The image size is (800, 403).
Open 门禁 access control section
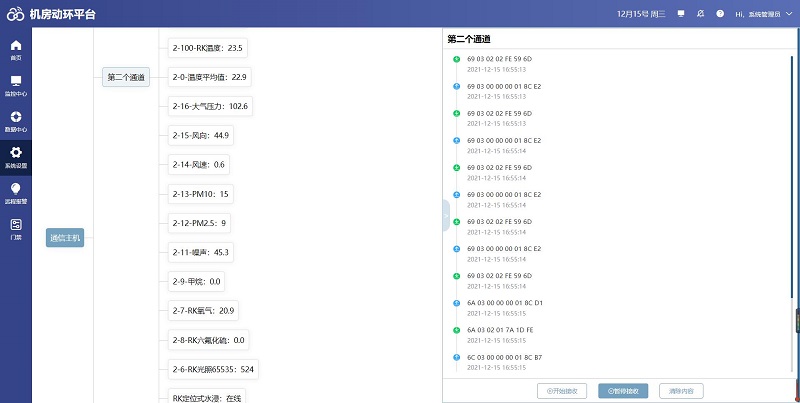tap(15, 229)
